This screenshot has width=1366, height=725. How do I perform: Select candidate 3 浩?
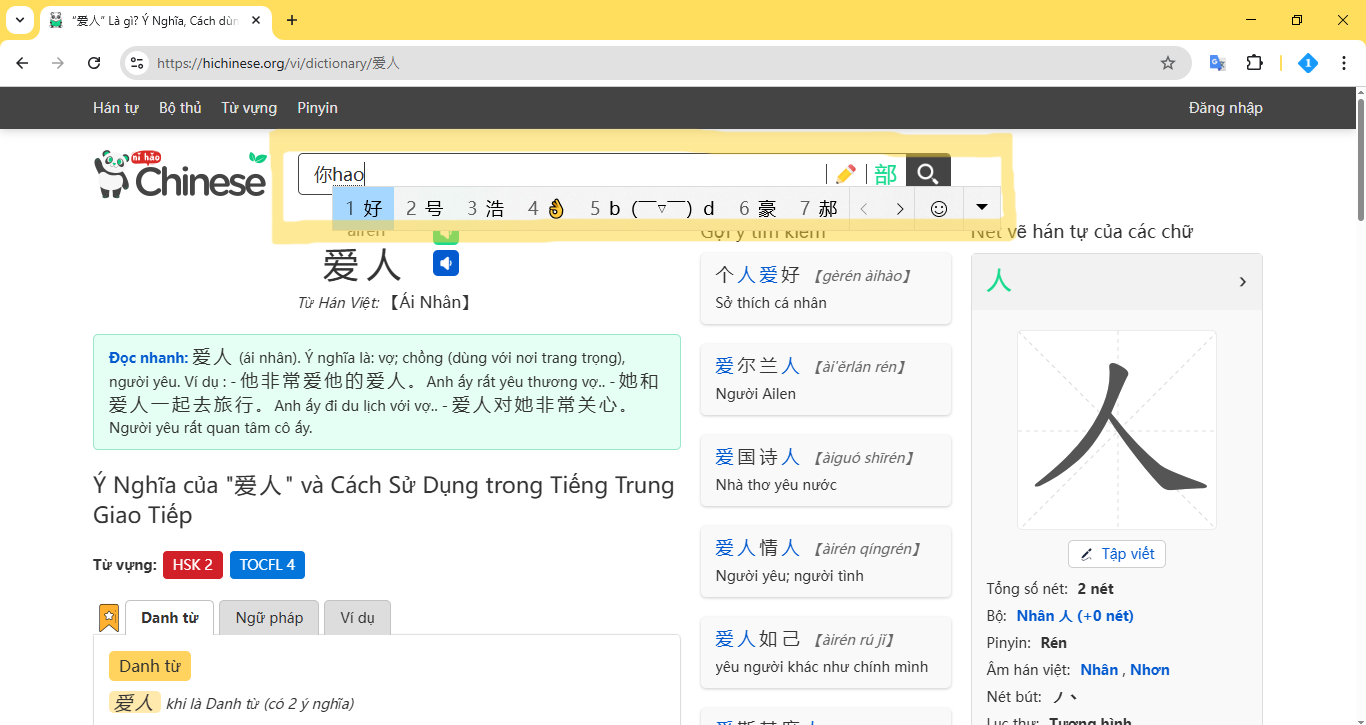486,208
